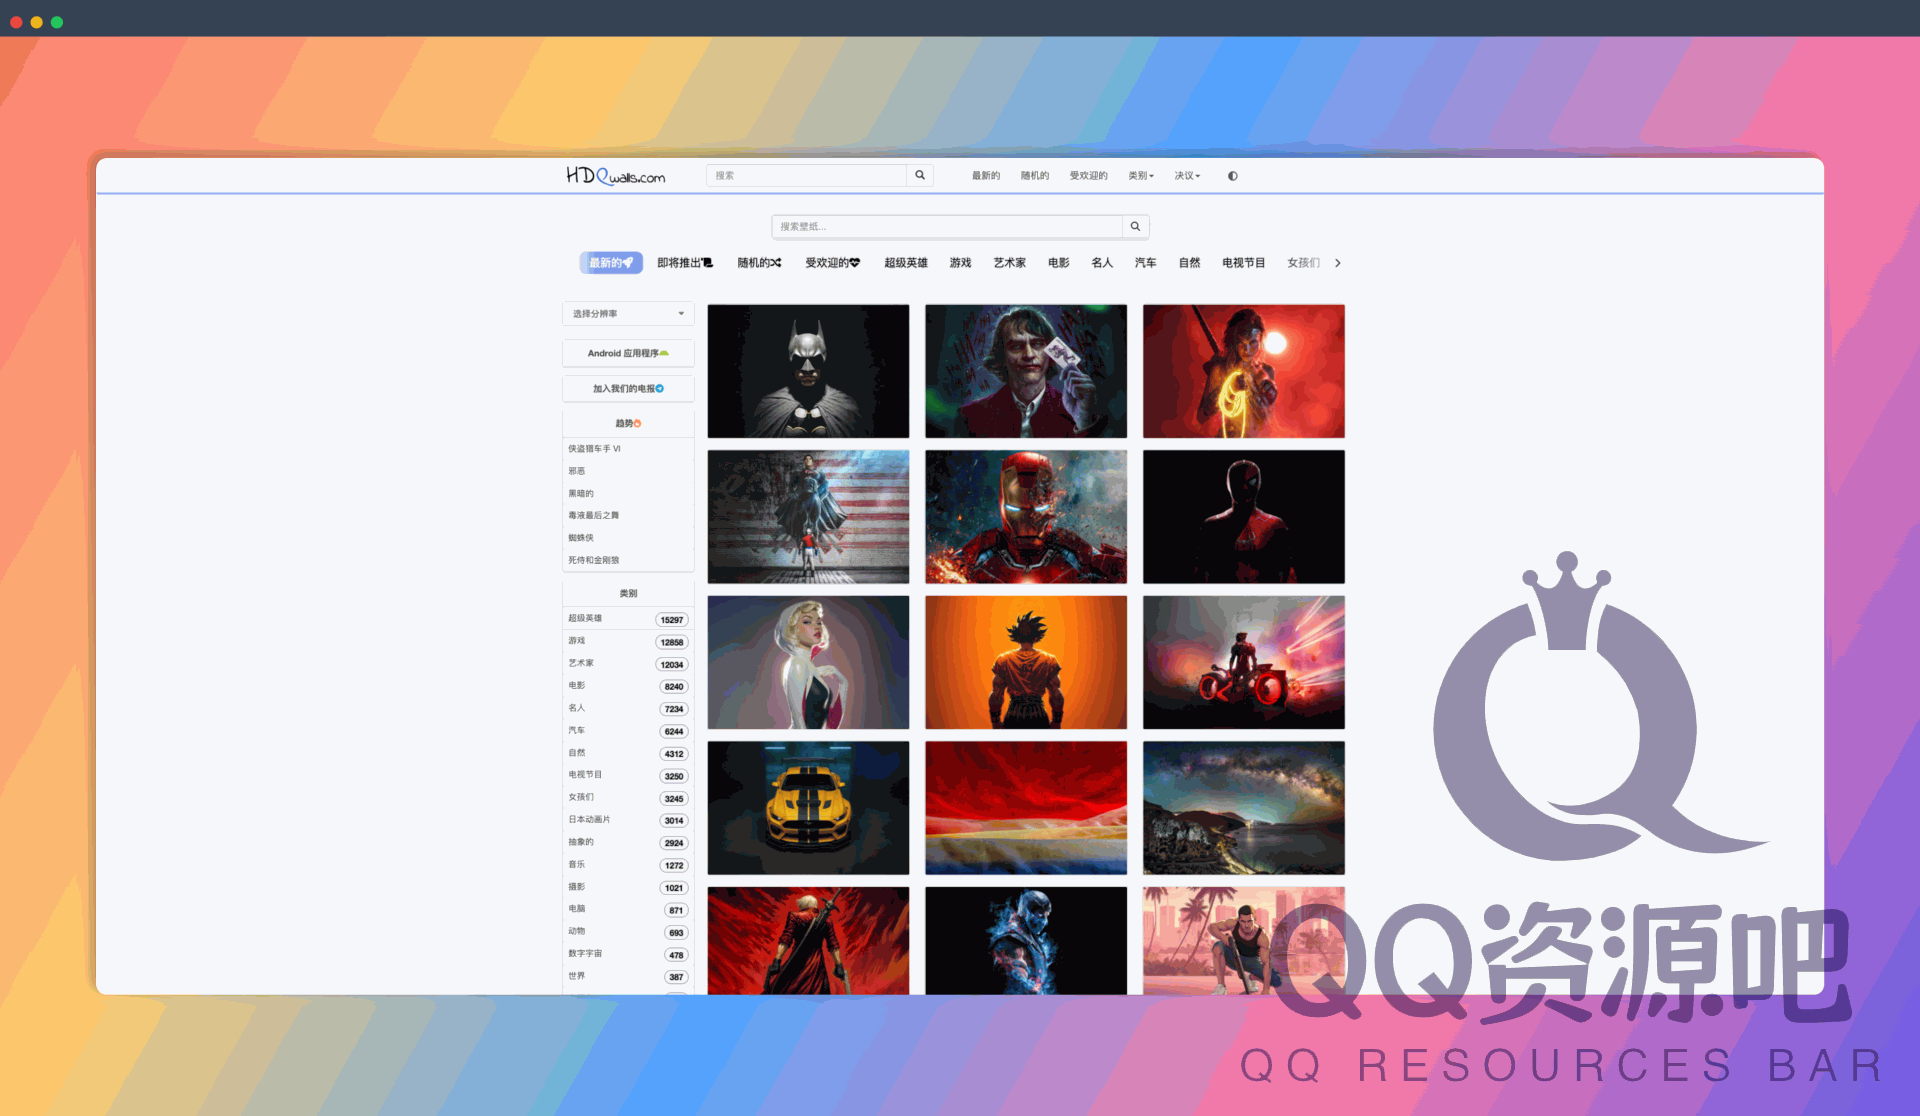Open the 决议 dropdown in the navbar

coord(1187,176)
